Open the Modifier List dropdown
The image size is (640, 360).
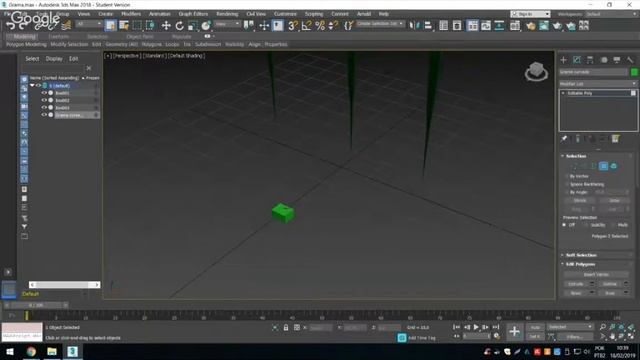point(598,84)
